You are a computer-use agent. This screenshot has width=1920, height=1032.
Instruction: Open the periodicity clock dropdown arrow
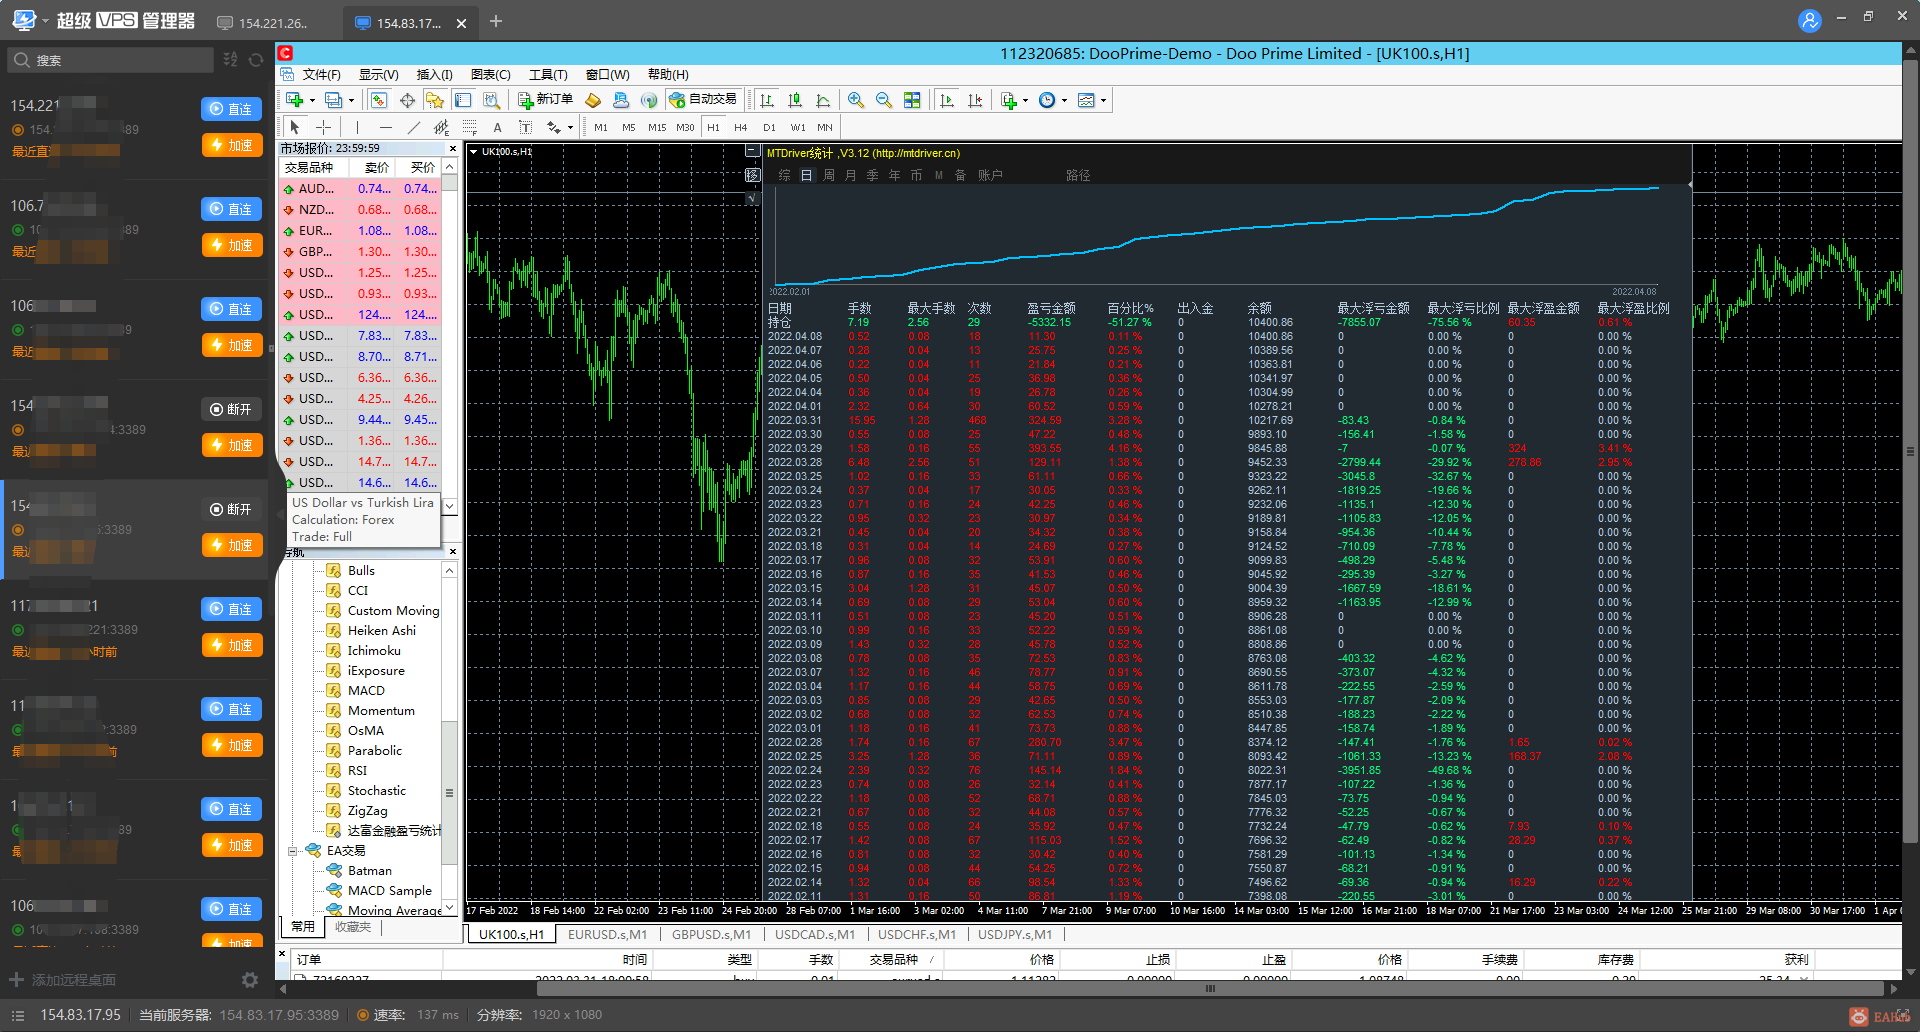1064,100
